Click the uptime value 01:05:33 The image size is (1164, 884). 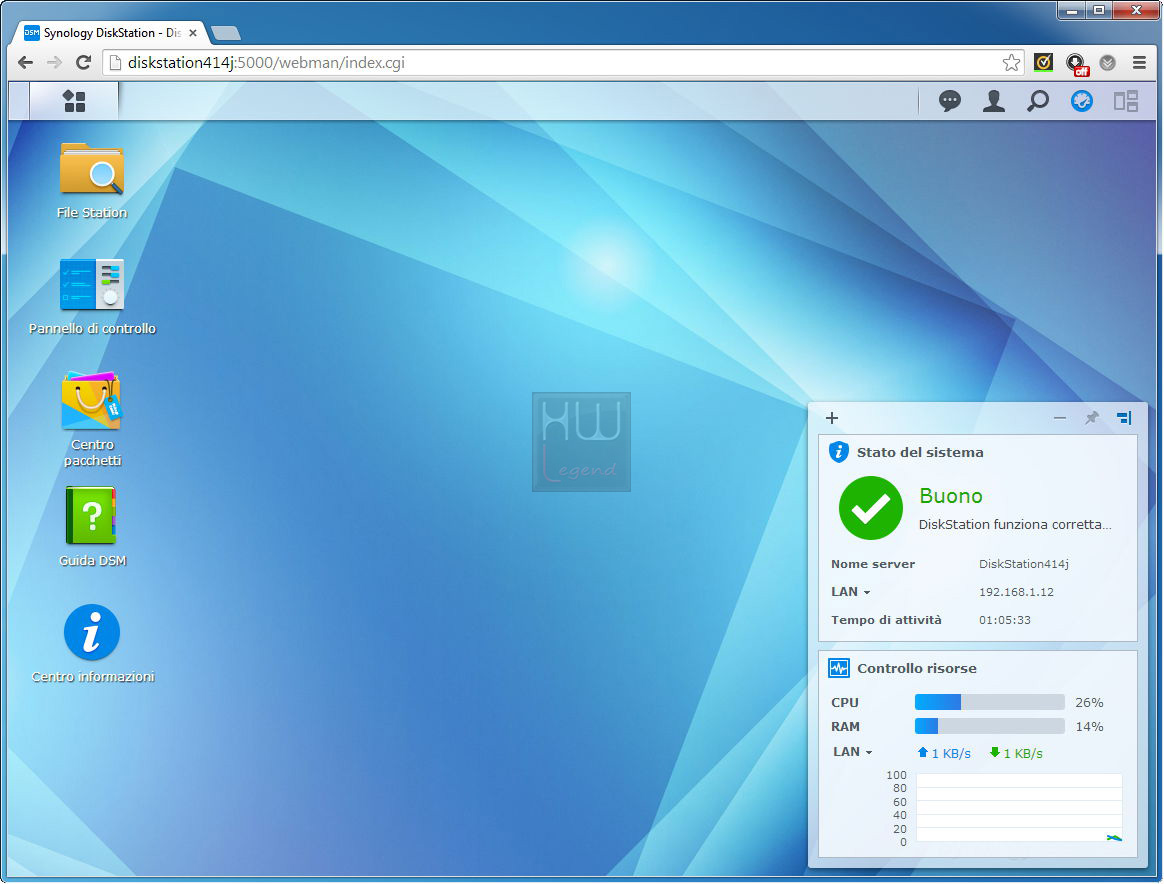coord(1004,620)
